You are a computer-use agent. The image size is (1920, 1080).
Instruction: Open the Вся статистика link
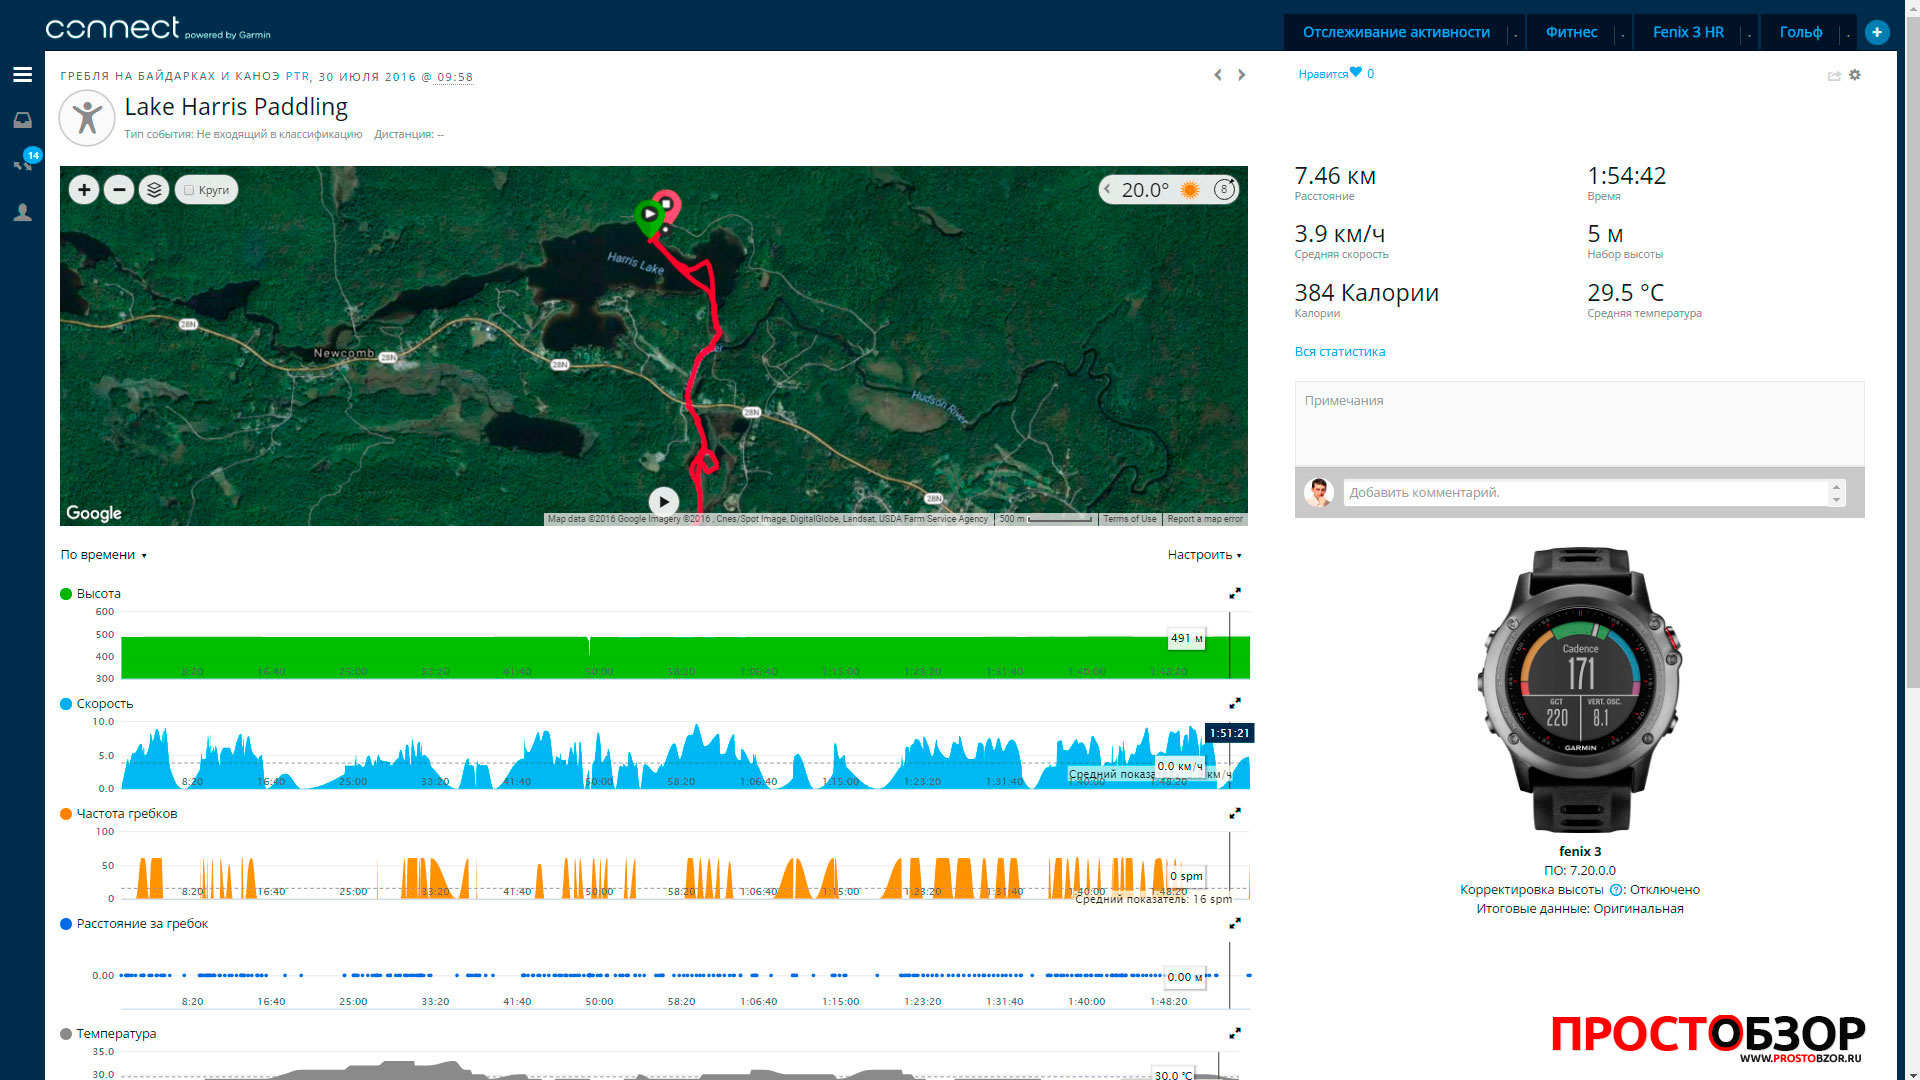[x=1339, y=352]
